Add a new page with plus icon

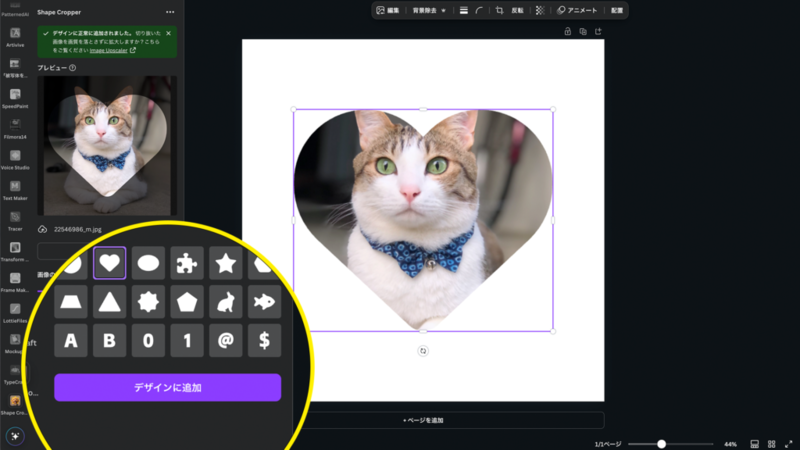click(x=598, y=32)
